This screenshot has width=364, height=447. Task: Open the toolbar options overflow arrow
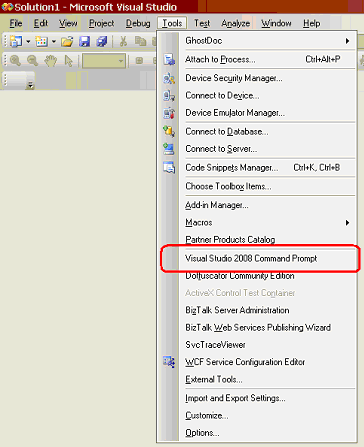click(30, 86)
